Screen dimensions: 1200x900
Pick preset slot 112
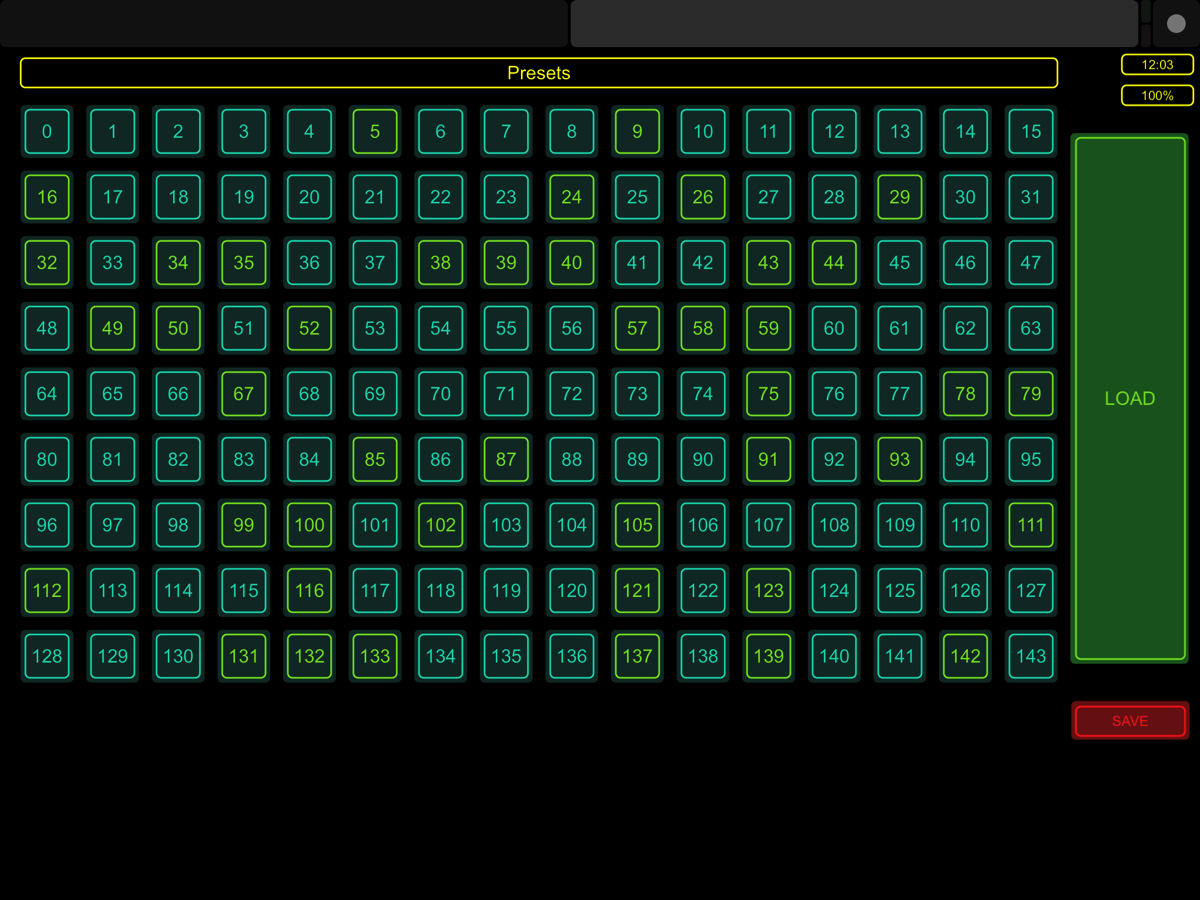pos(47,590)
